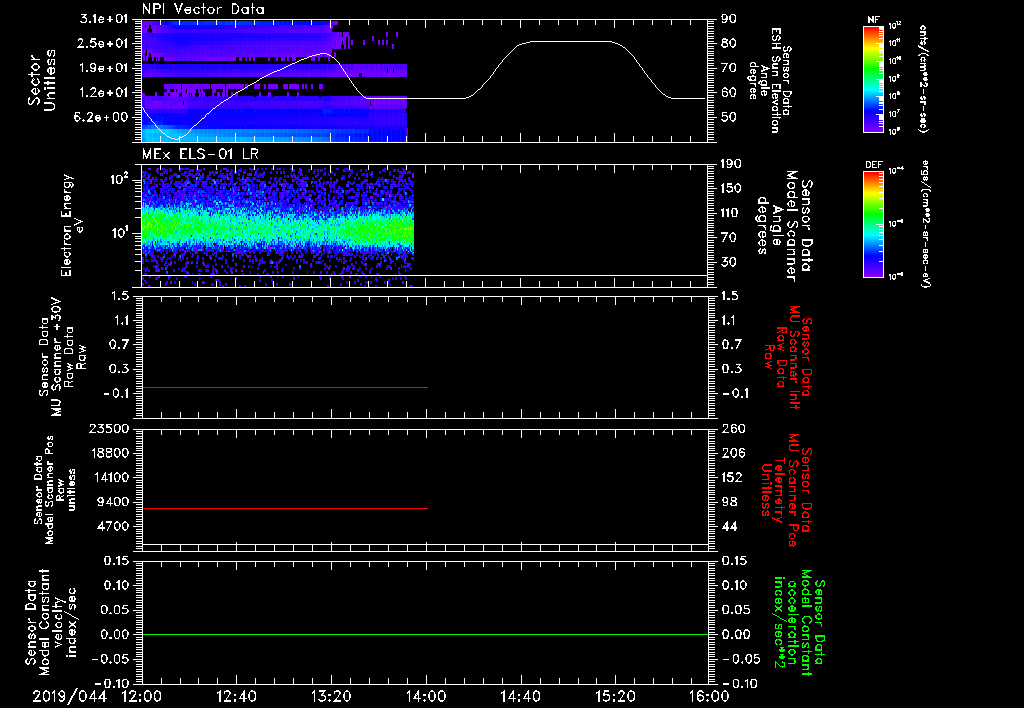Click the DEF energy flux color bar
This screenshot has width=1024, height=708.
[873, 223]
